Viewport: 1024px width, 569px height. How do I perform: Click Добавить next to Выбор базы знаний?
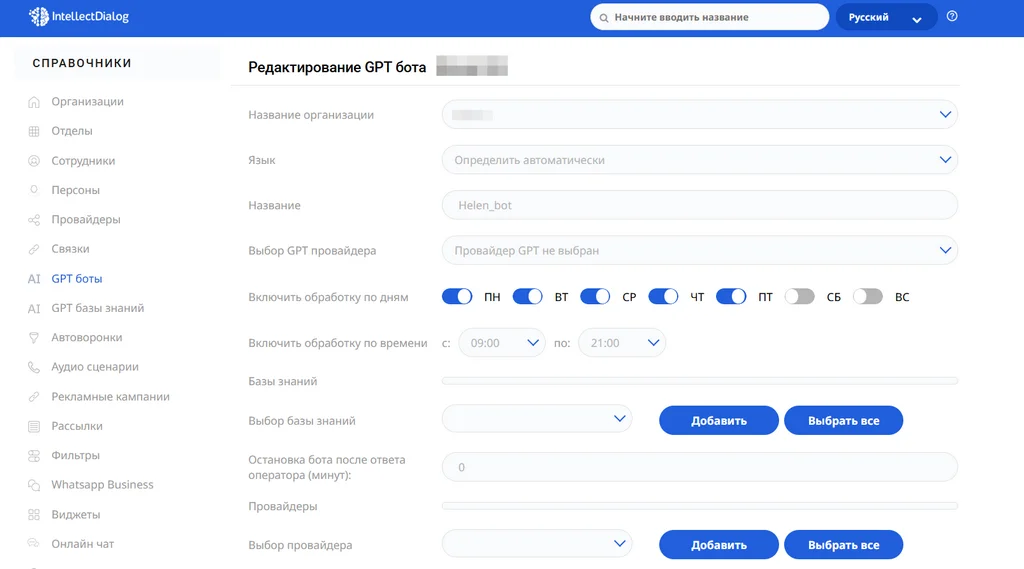718,421
